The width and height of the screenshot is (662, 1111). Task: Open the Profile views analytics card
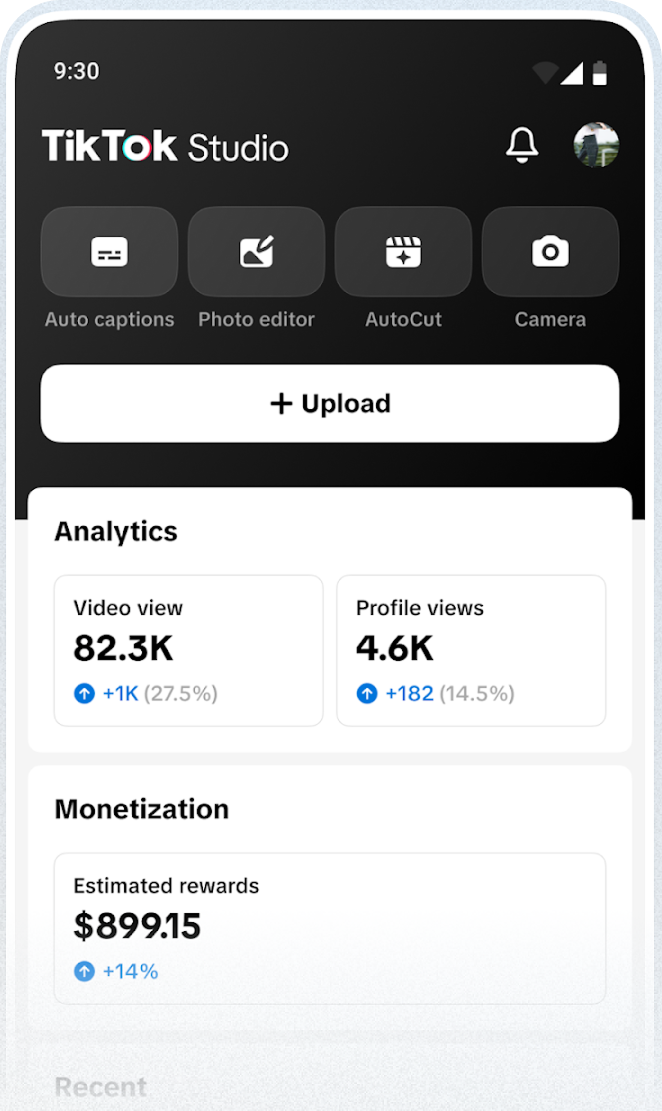coord(471,650)
